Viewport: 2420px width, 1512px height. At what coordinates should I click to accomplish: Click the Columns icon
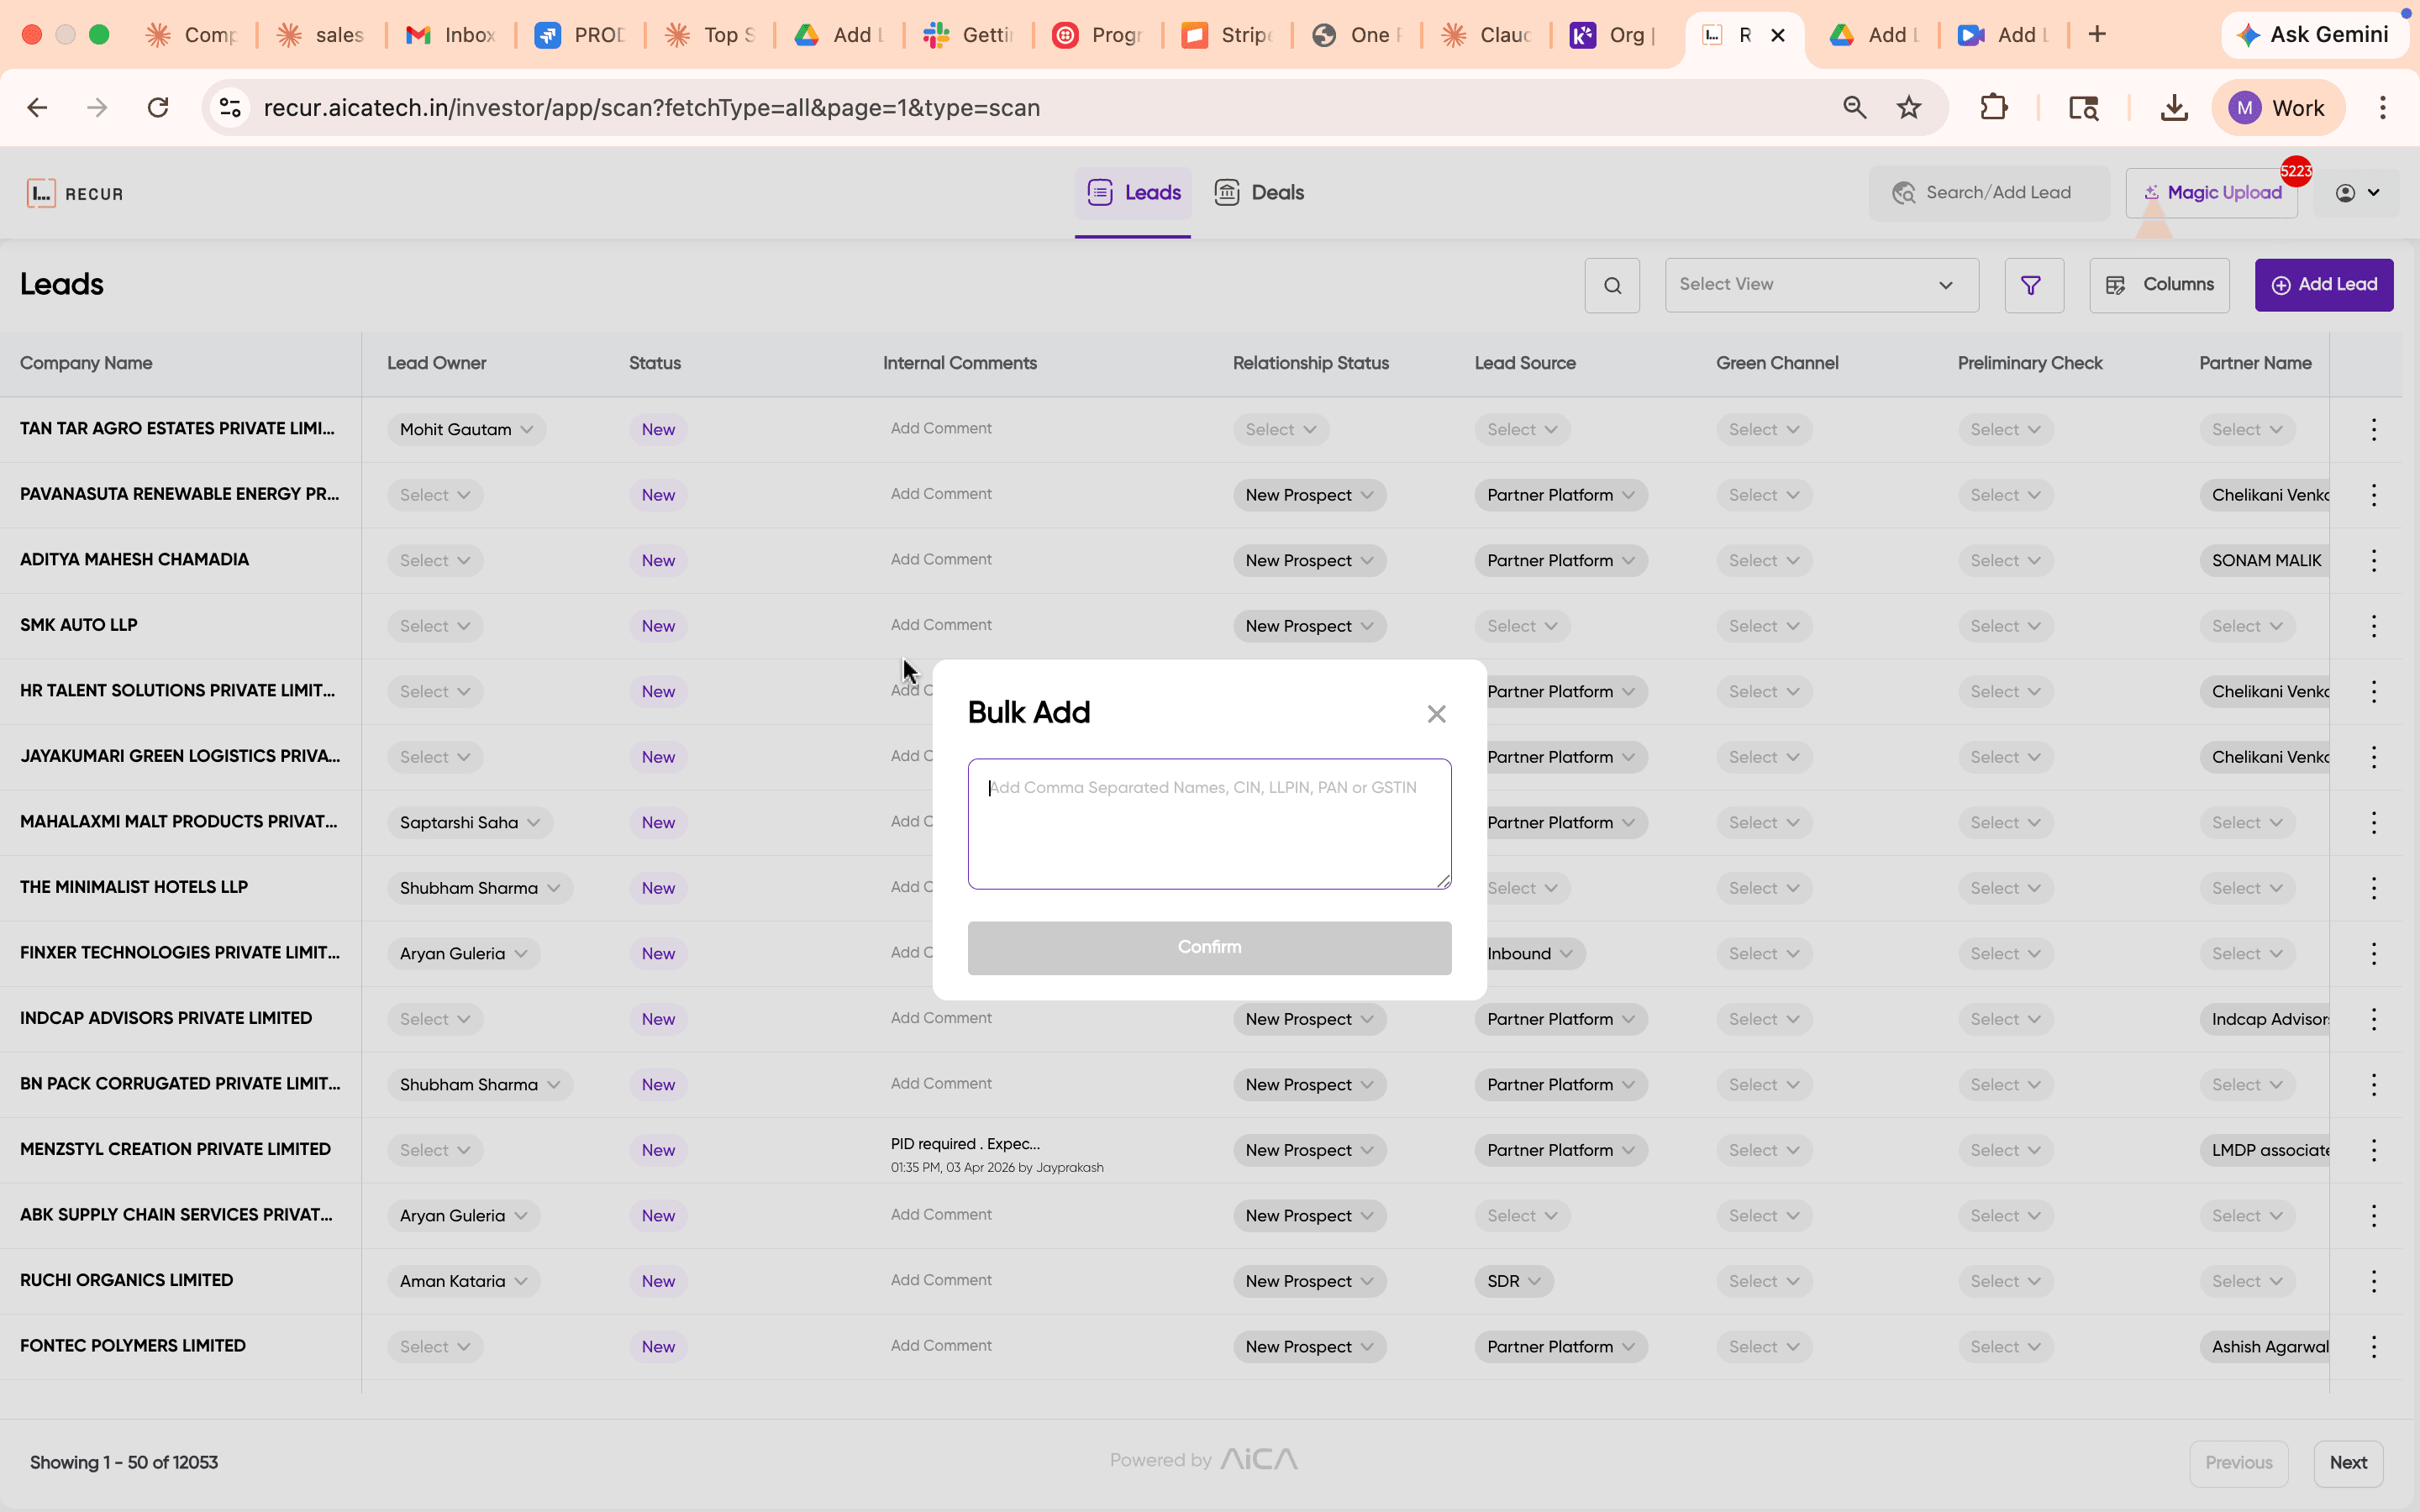tap(2117, 285)
